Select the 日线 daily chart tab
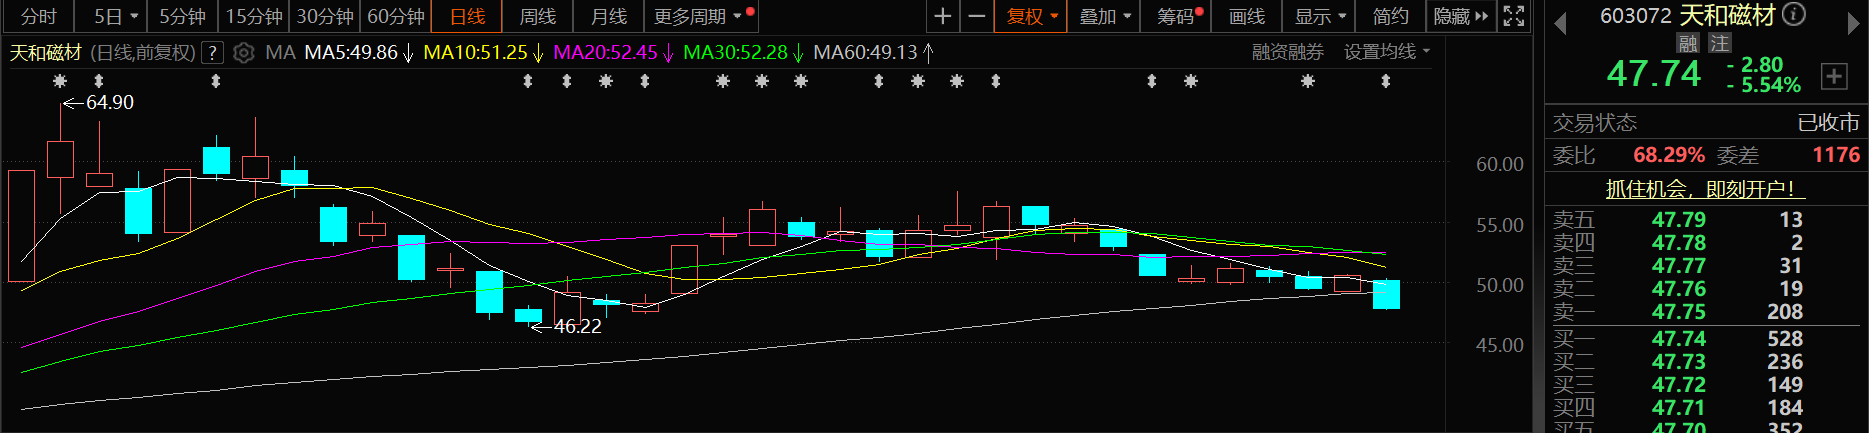Screen dimensions: 1869x433 (467, 16)
